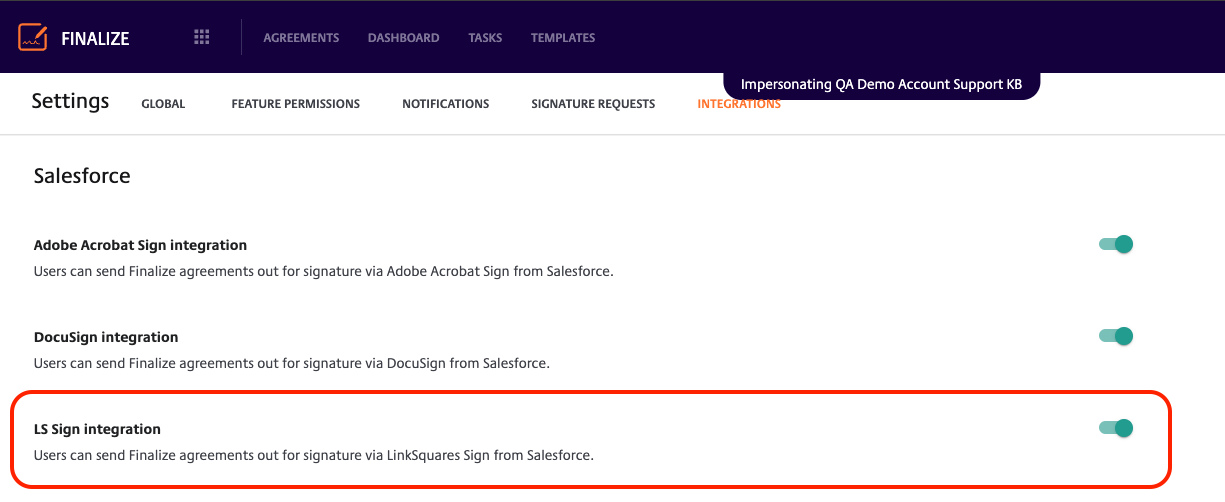Click the FINALIZE brand name text

pyautogui.click(x=95, y=39)
